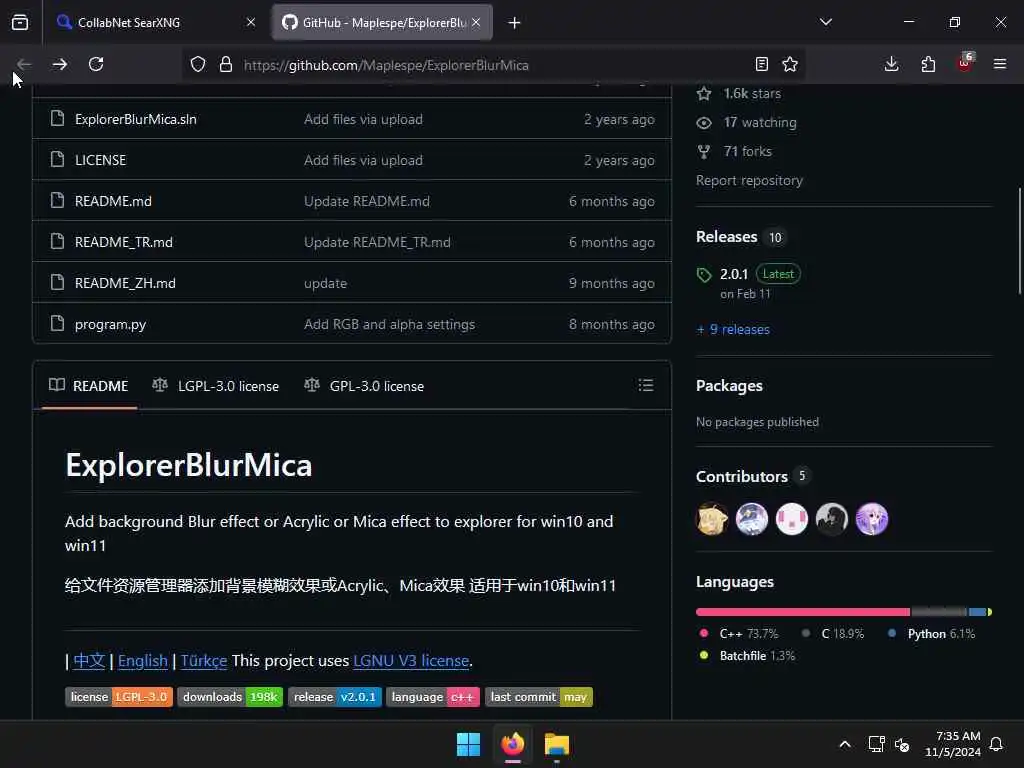This screenshot has width=1024, height=768.
Task: Click the address bar URL field
Action: 494,65
